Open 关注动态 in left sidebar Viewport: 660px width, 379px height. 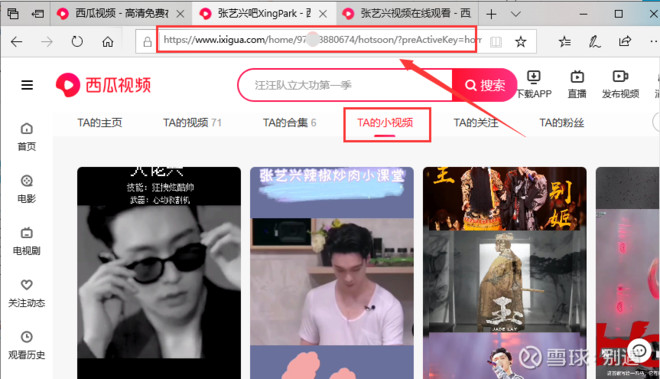[x=27, y=294]
